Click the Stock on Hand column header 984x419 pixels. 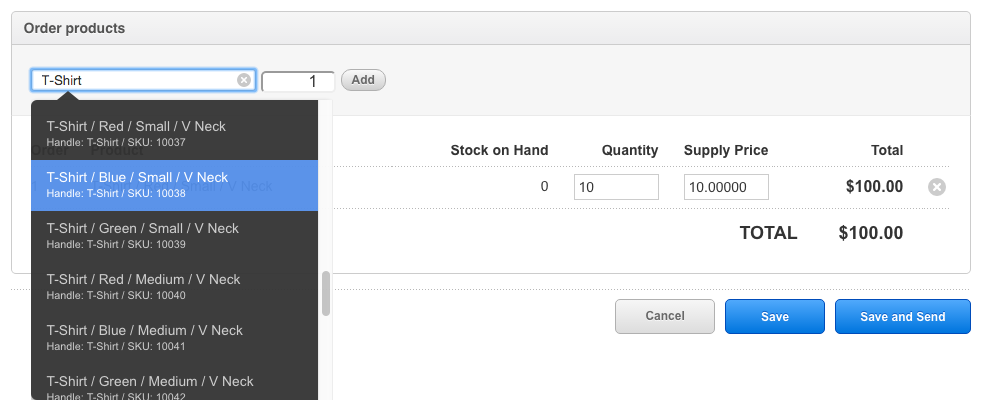point(500,151)
